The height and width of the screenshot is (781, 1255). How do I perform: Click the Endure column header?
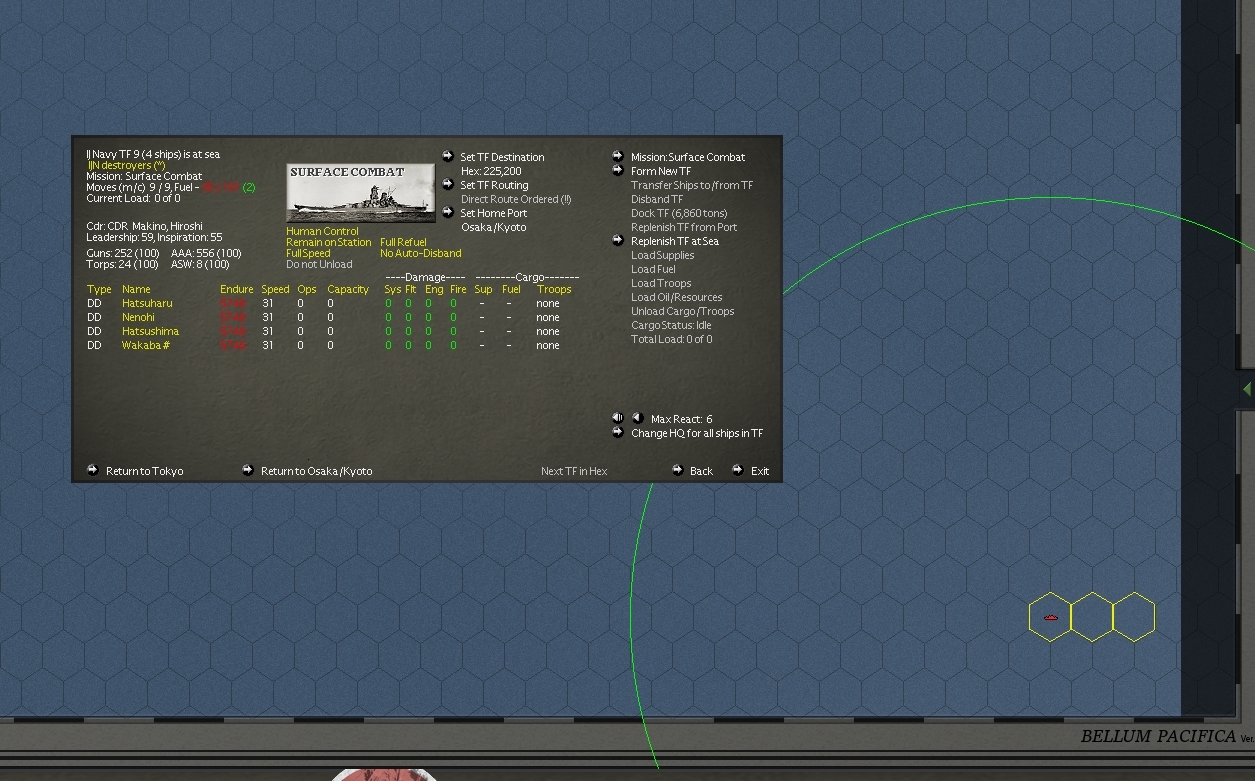coord(237,289)
